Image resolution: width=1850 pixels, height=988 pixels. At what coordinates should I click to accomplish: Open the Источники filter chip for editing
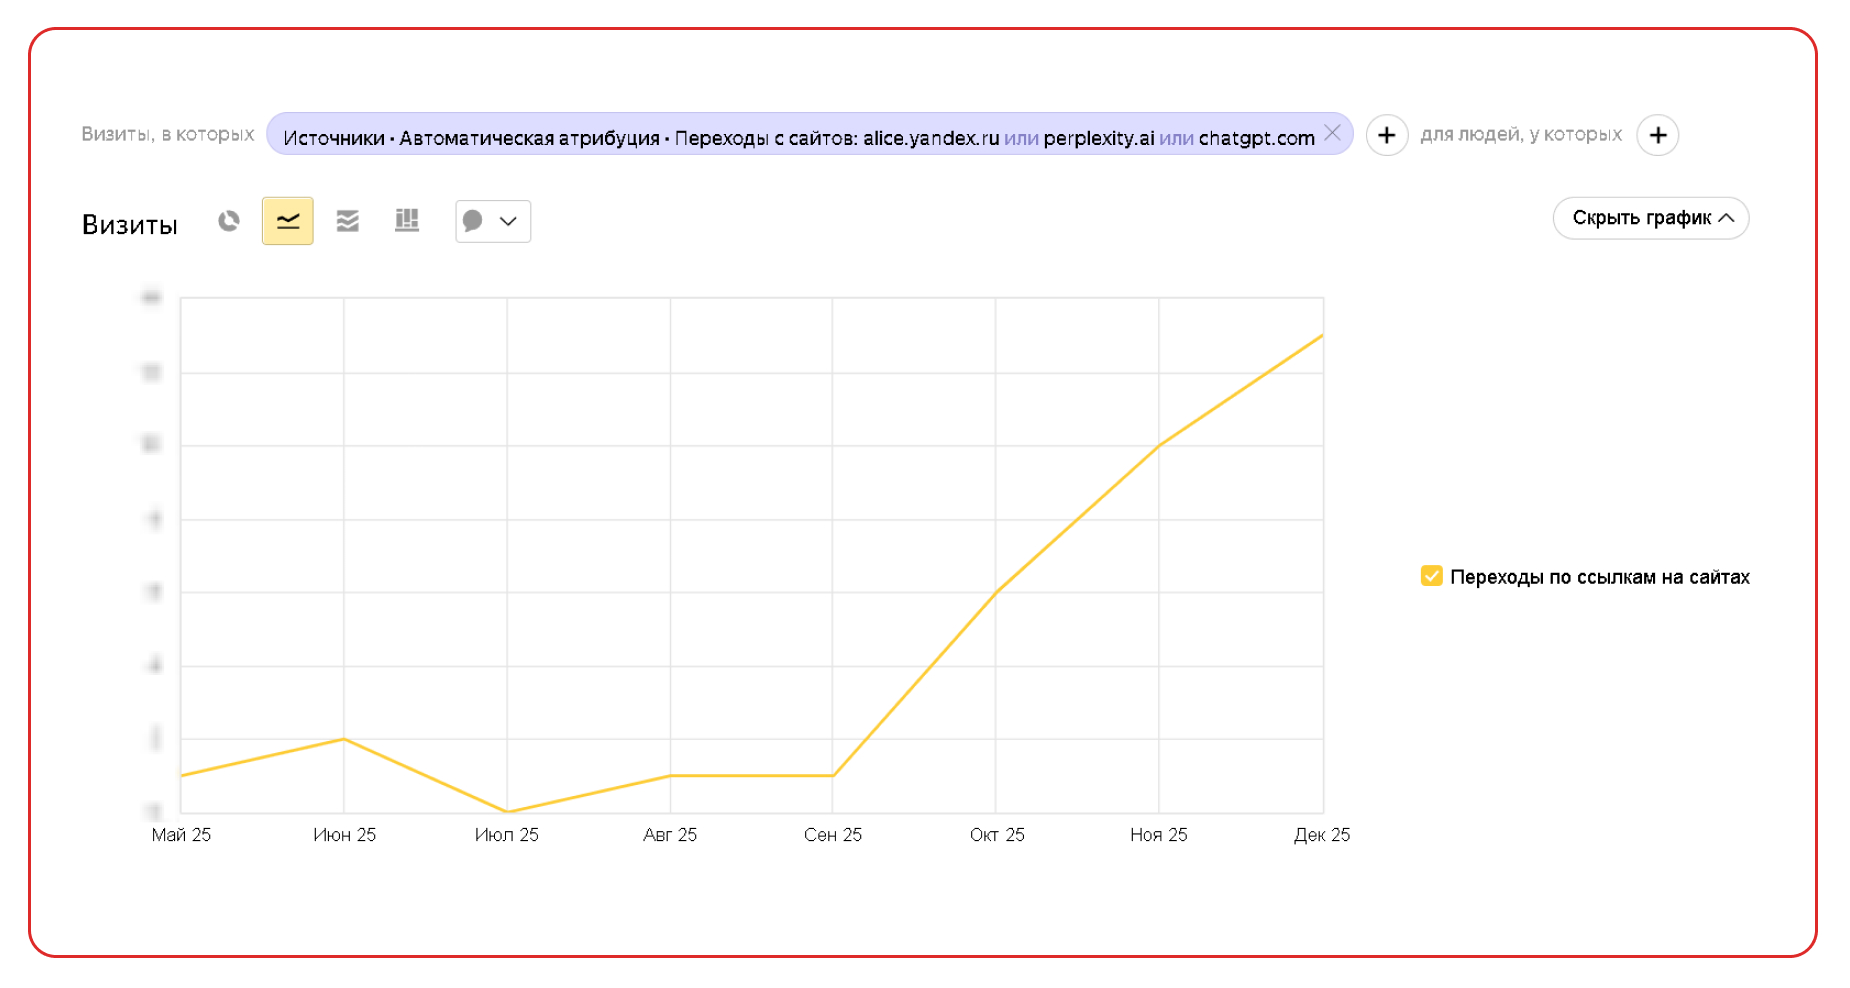798,137
